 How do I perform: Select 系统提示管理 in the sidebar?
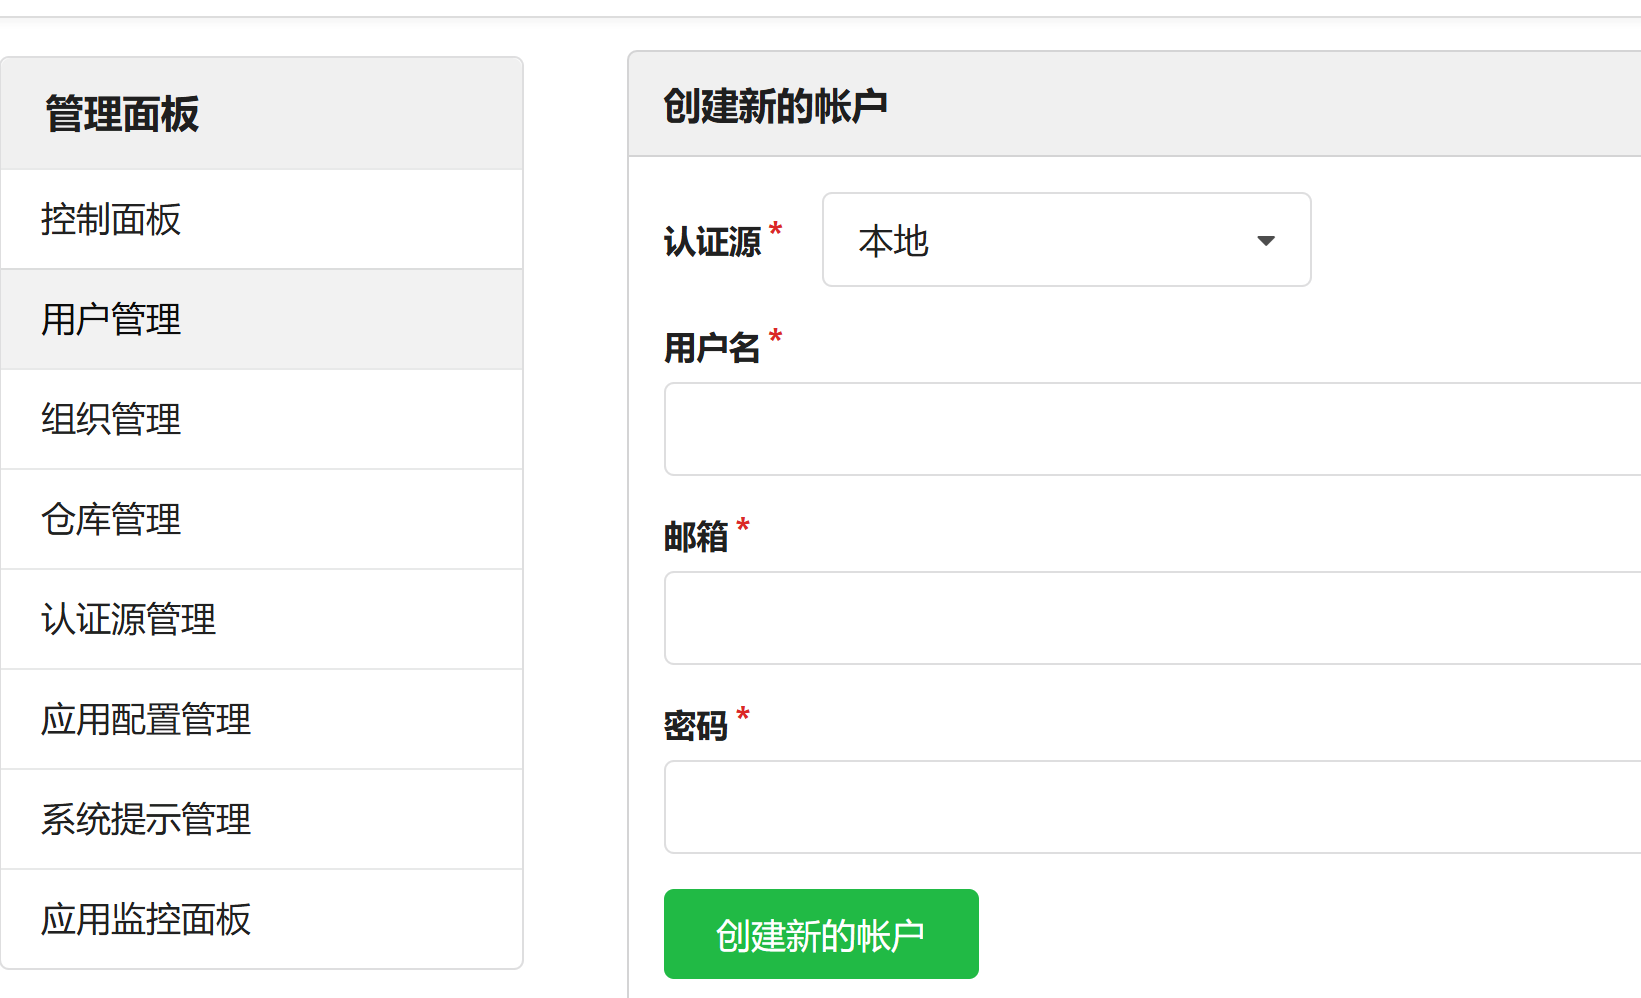(146, 820)
